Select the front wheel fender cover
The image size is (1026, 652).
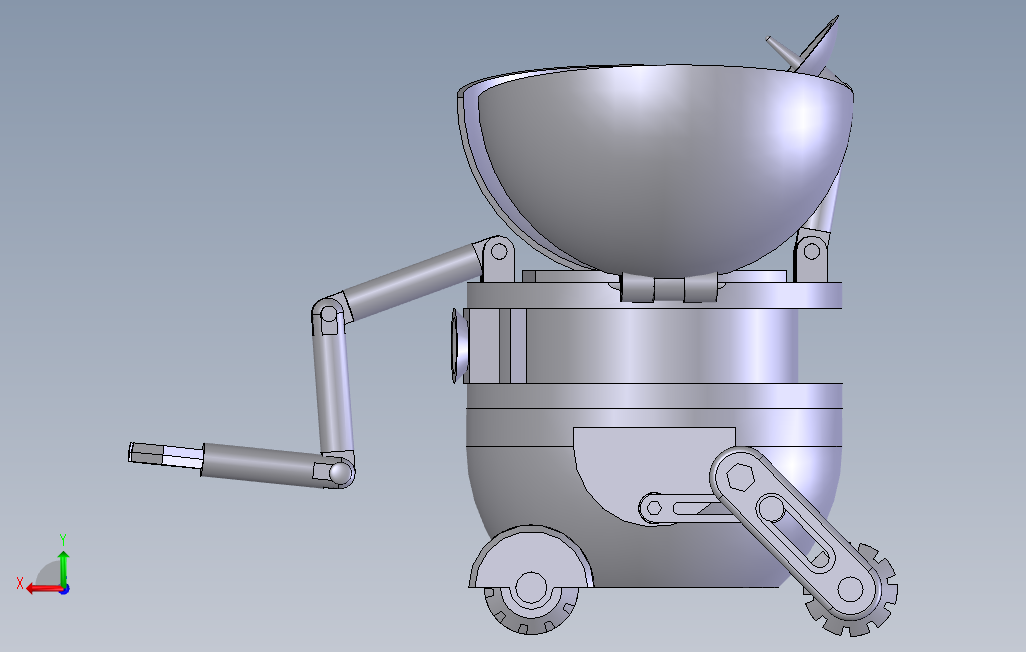click(531, 556)
